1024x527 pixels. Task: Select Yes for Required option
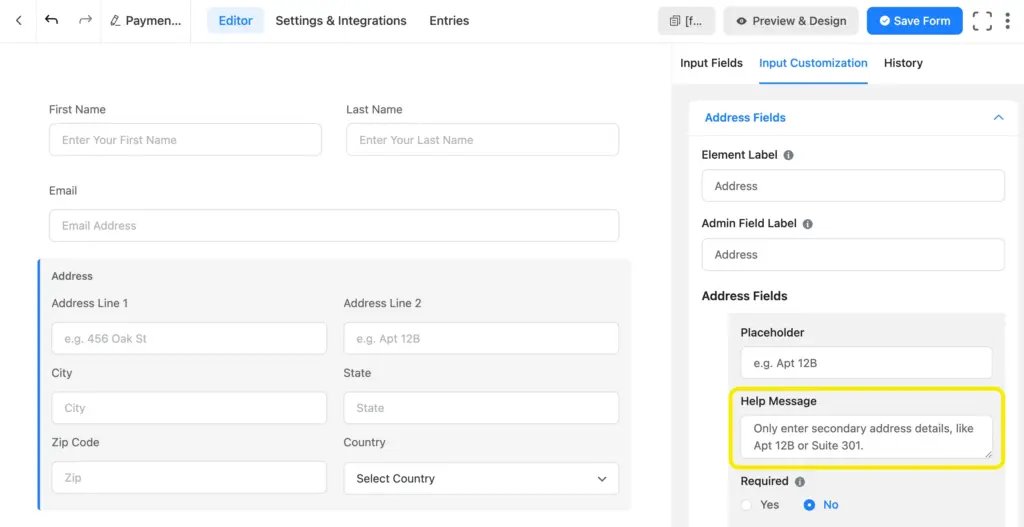pos(747,505)
